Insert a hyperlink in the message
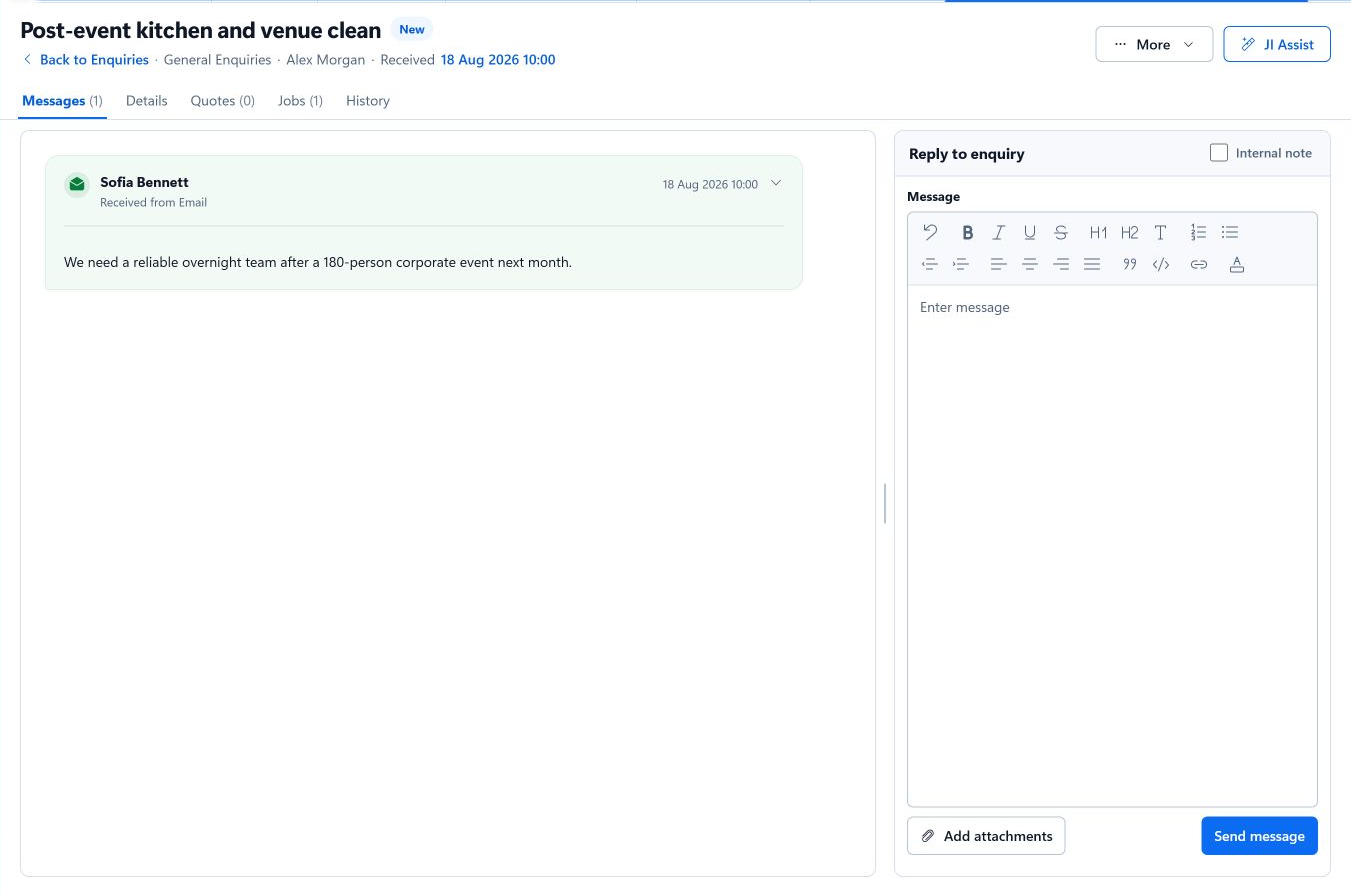 pos(1198,264)
